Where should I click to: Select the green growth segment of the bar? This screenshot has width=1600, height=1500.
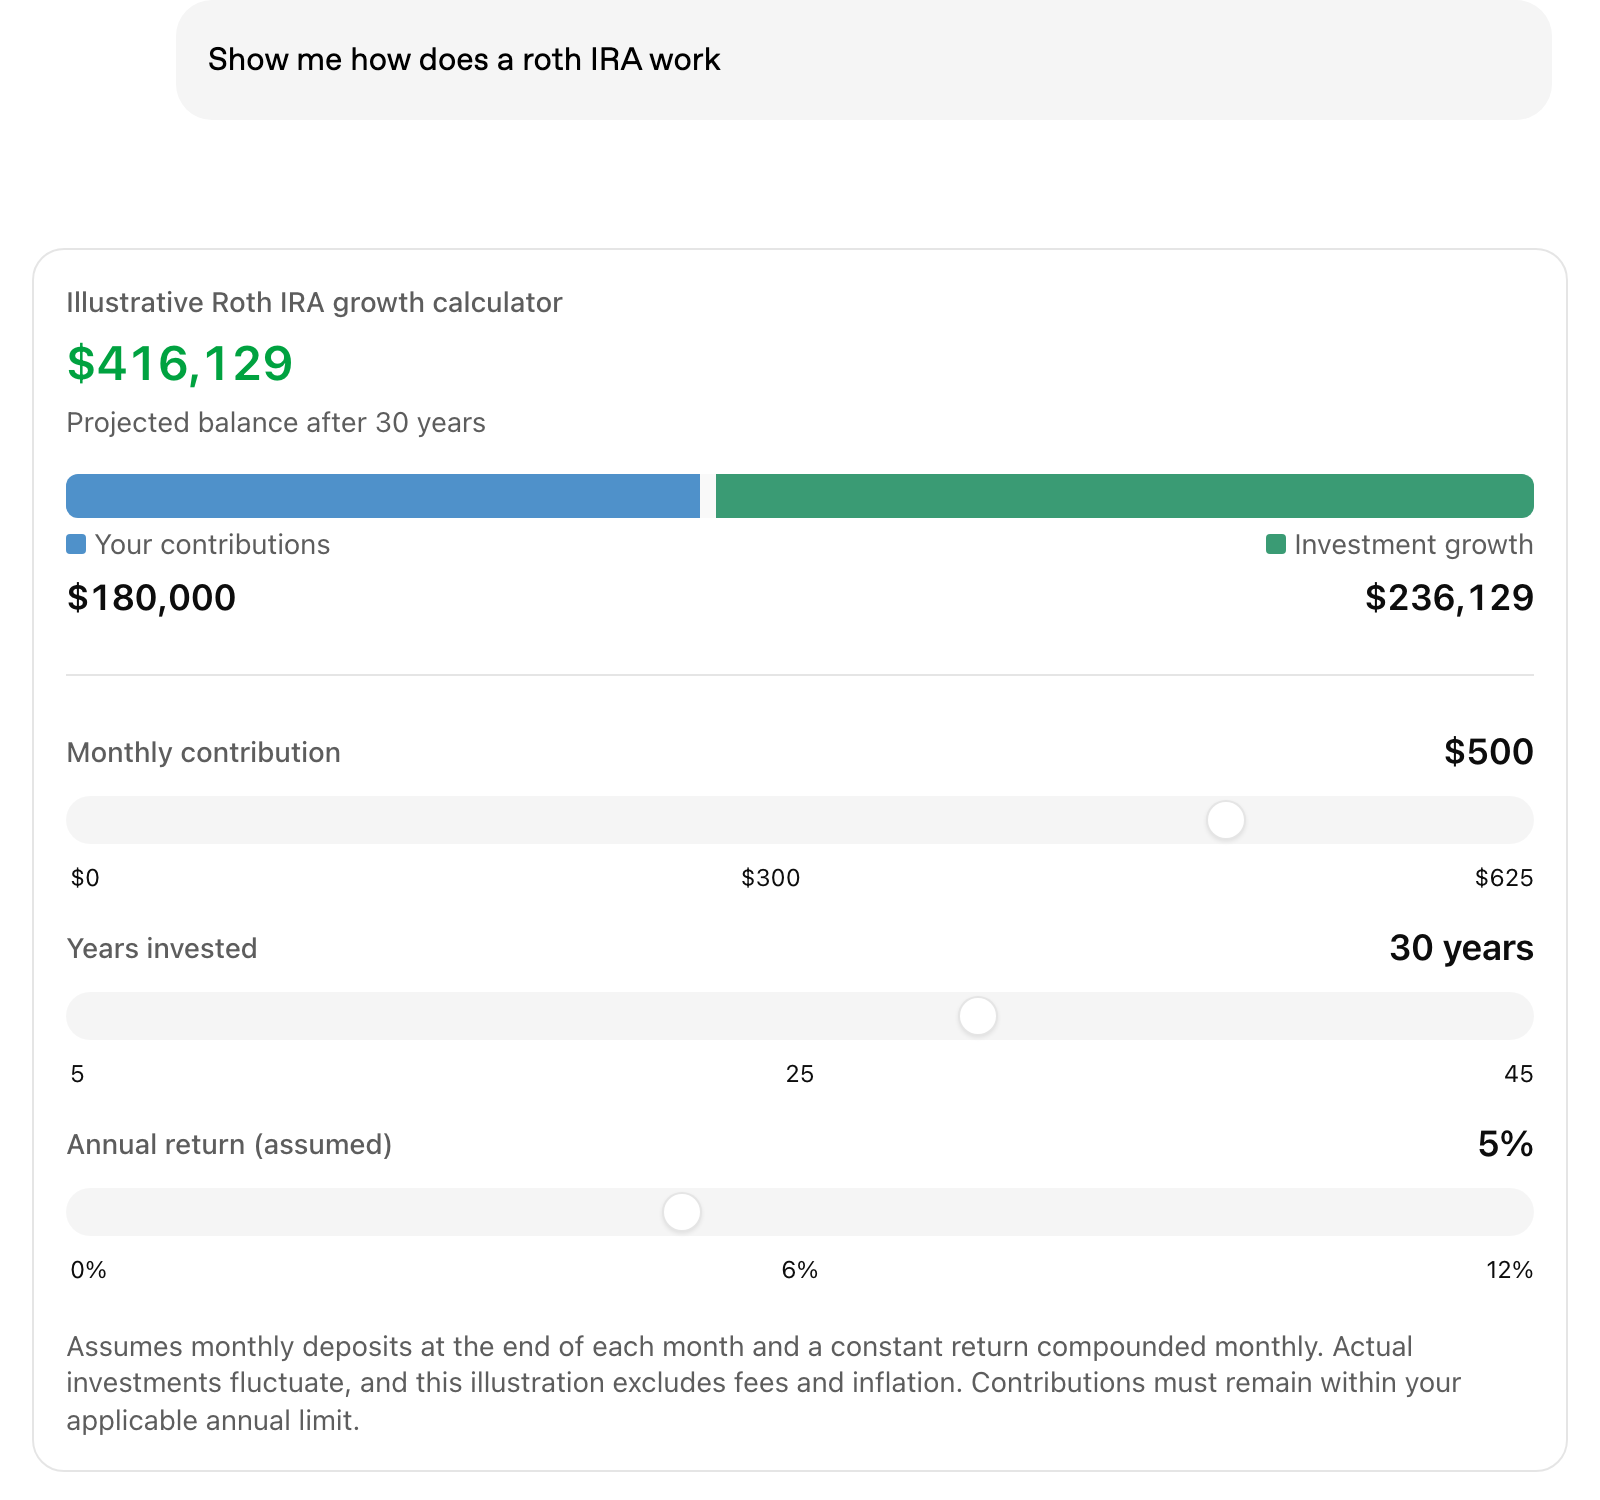pos(1125,496)
